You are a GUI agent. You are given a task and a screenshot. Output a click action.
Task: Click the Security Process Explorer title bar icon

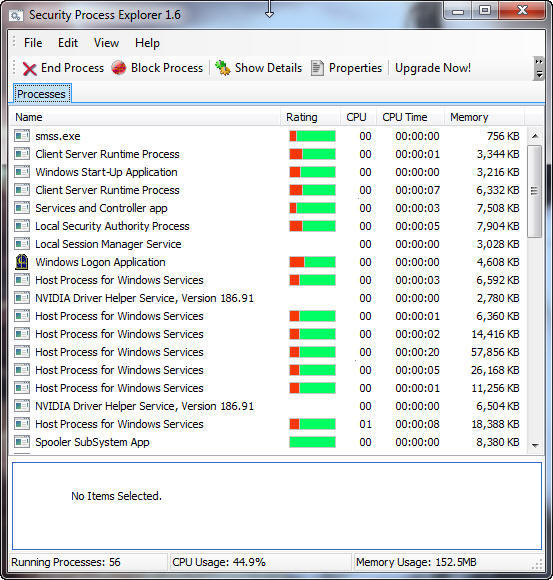pos(16,16)
